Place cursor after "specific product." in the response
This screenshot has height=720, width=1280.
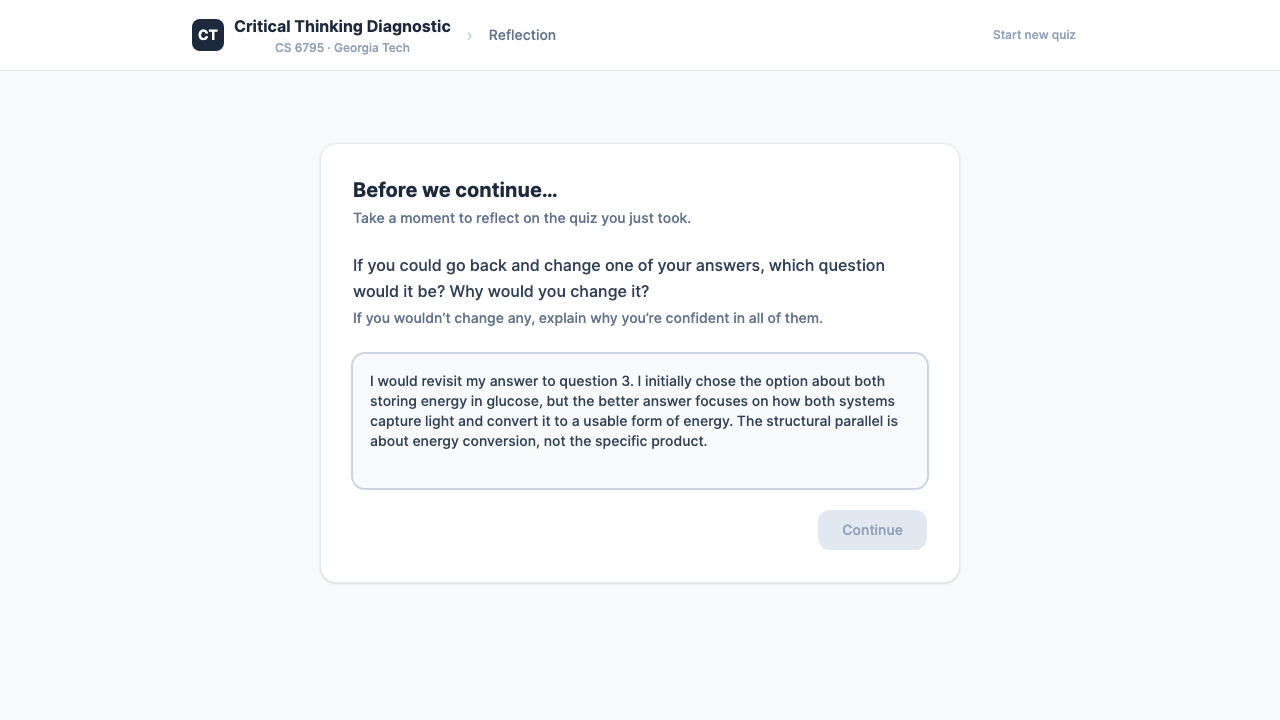pos(708,441)
